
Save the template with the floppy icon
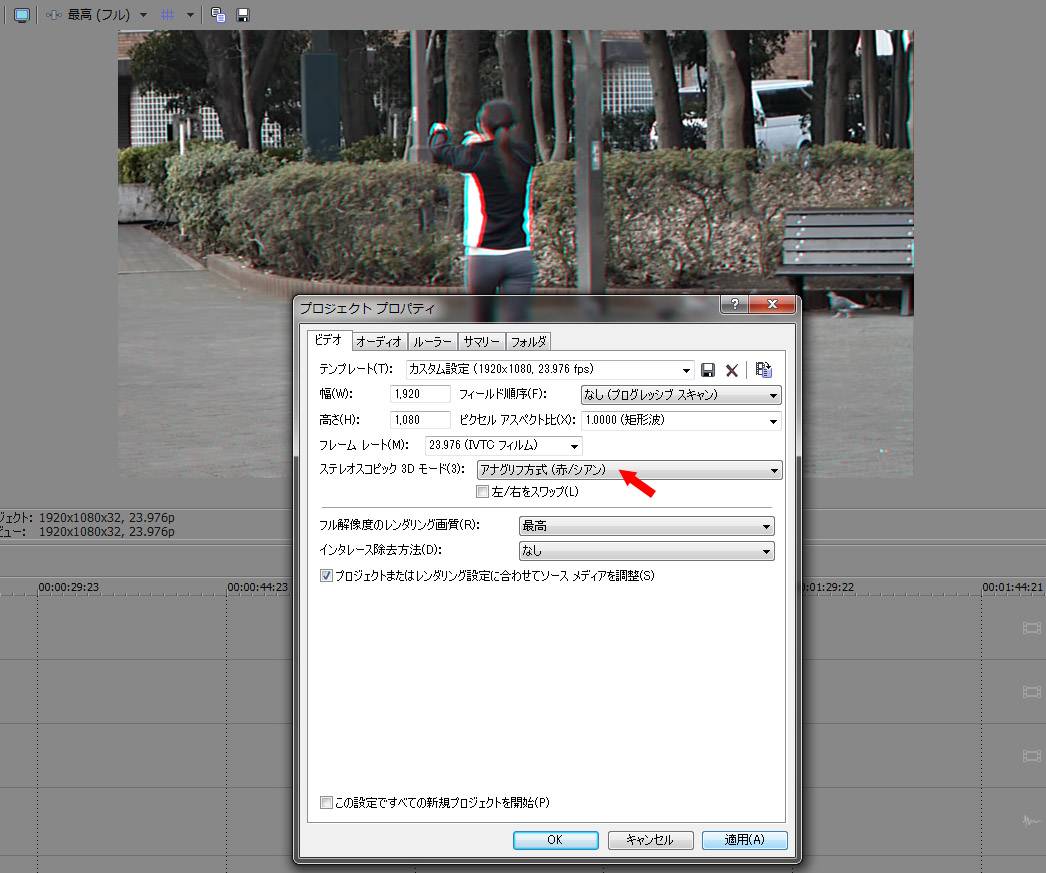pos(708,370)
